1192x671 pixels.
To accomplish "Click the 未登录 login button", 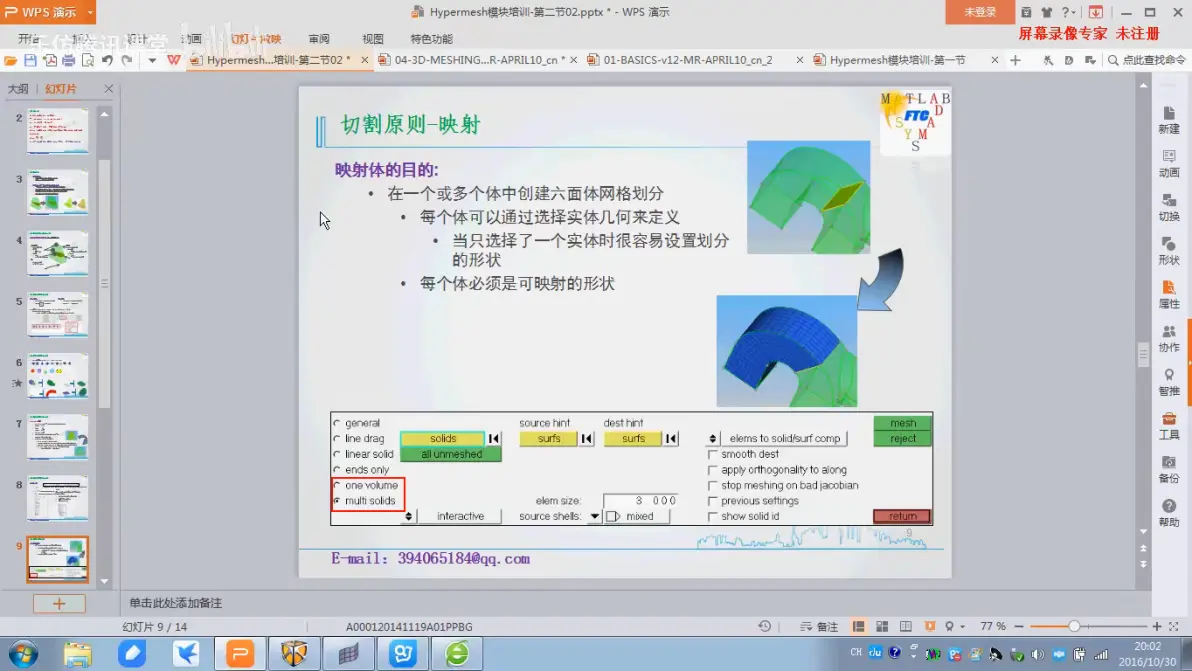I will [x=980, y=12].
